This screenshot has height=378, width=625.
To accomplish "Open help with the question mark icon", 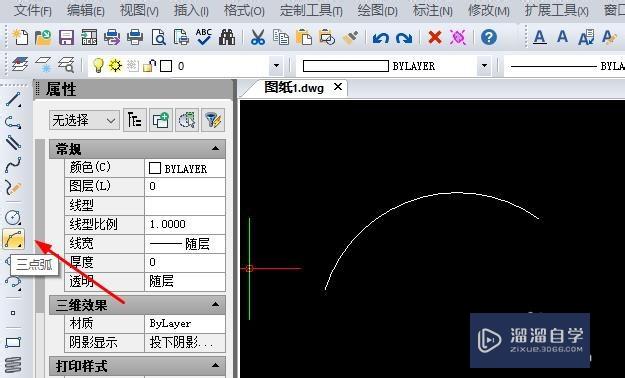I will pyautogui.click(x=489, y=37).
